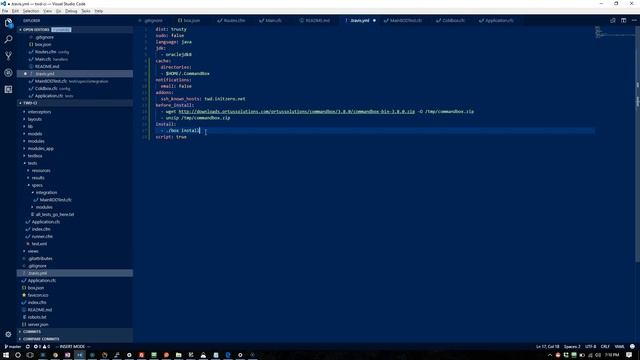This screenshot has height=360, width=640.
Task: Click the Synchronize Changes icon in status bar
Action: pyautogui.click(x=28, y=347)
